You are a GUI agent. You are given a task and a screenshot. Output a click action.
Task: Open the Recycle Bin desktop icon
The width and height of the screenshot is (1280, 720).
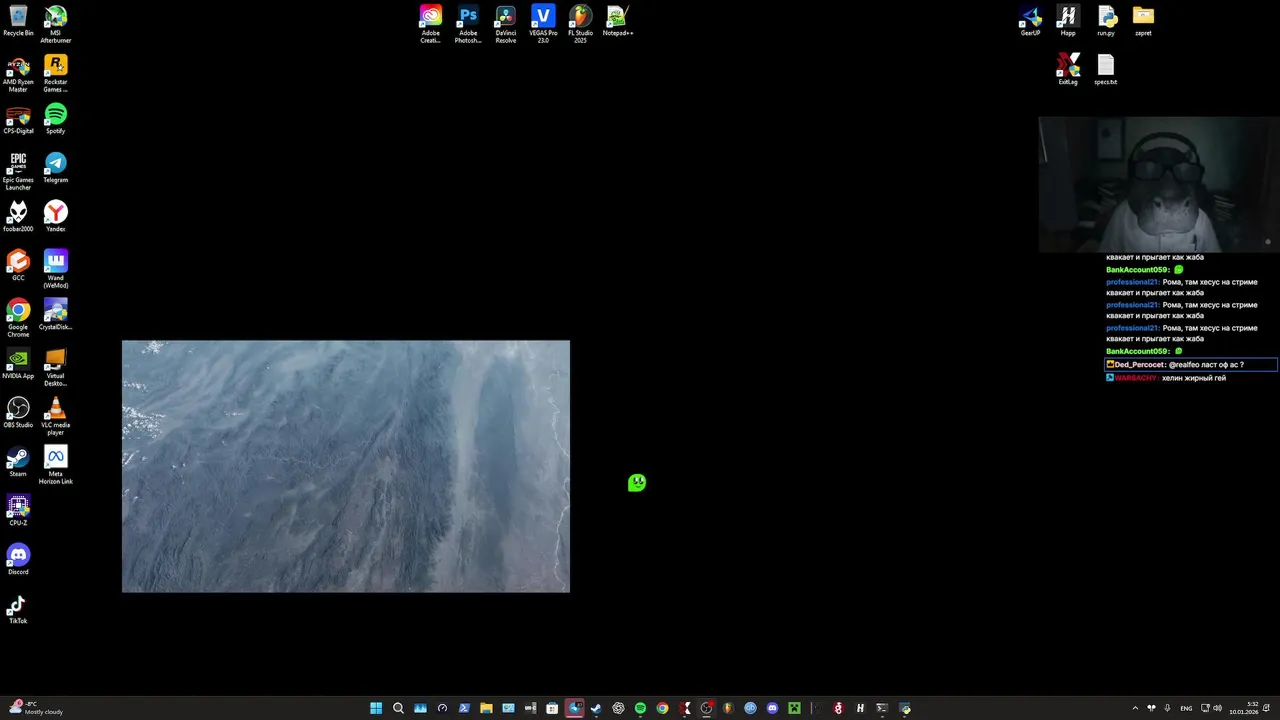pyautogui.click(x=18, y=21)
